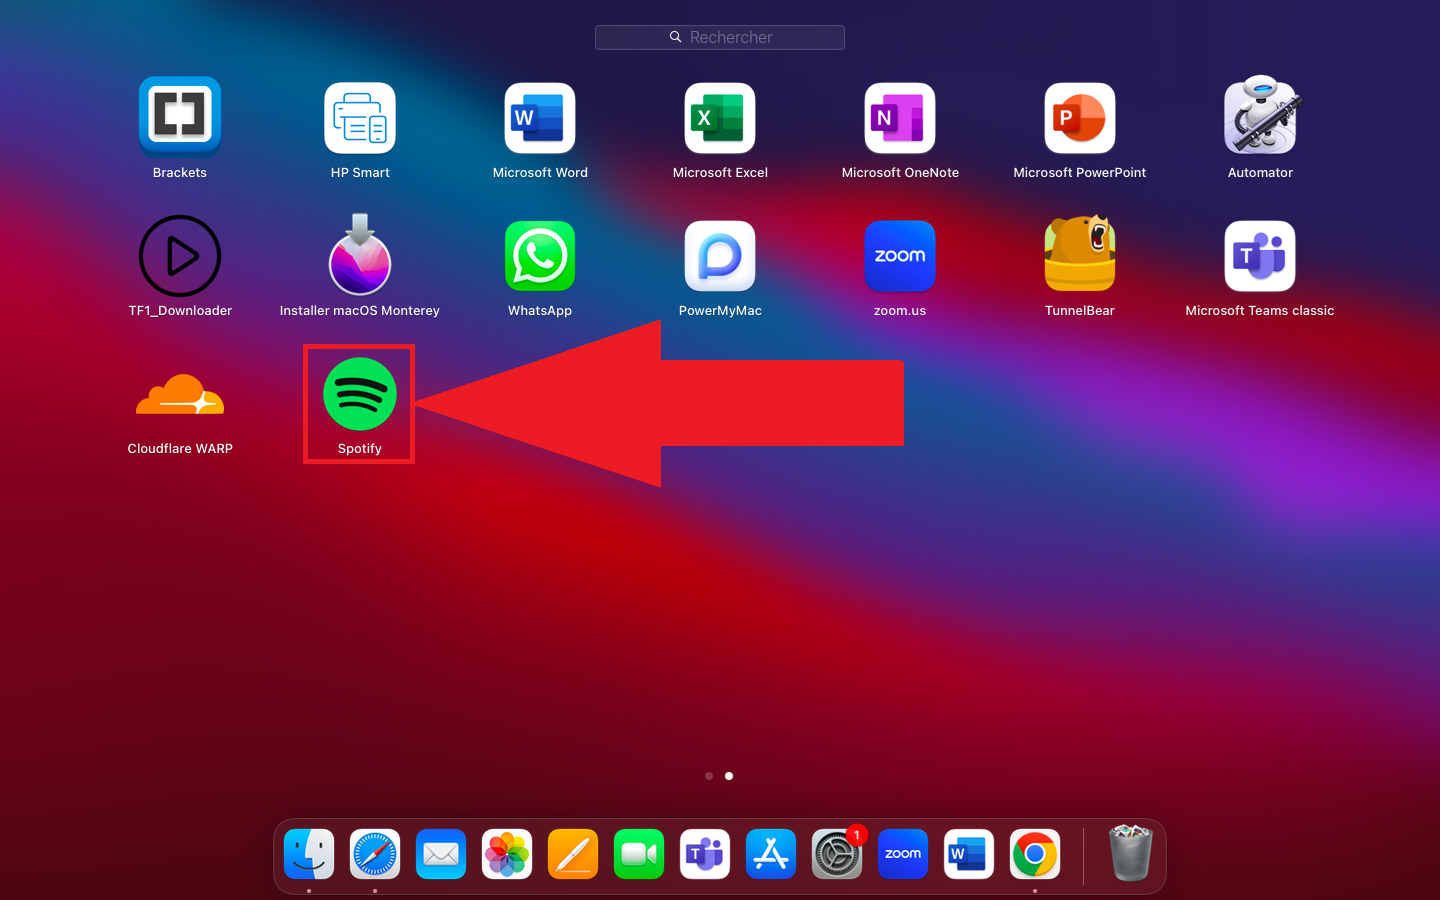Launch Microsoft PowerPoint
The width and height of the screenshot is (1440, 900).
[1080, 118]
